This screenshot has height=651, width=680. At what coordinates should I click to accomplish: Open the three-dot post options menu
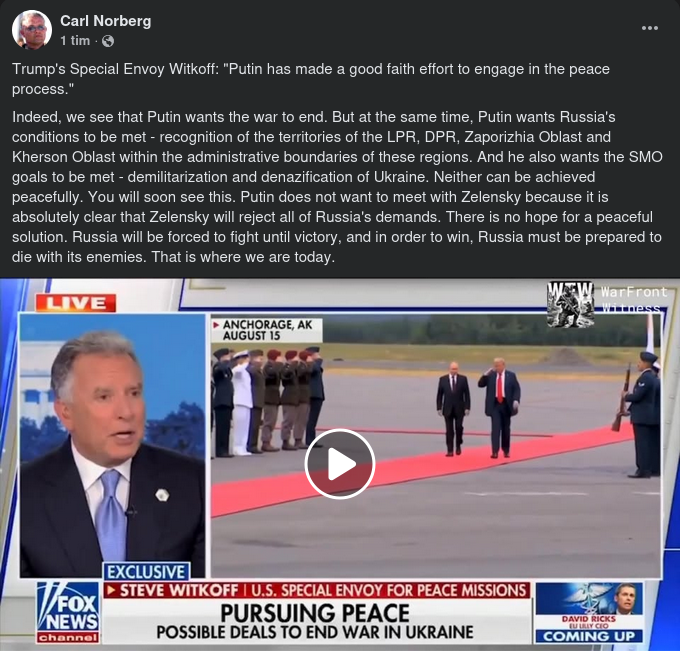click(650, 28)
